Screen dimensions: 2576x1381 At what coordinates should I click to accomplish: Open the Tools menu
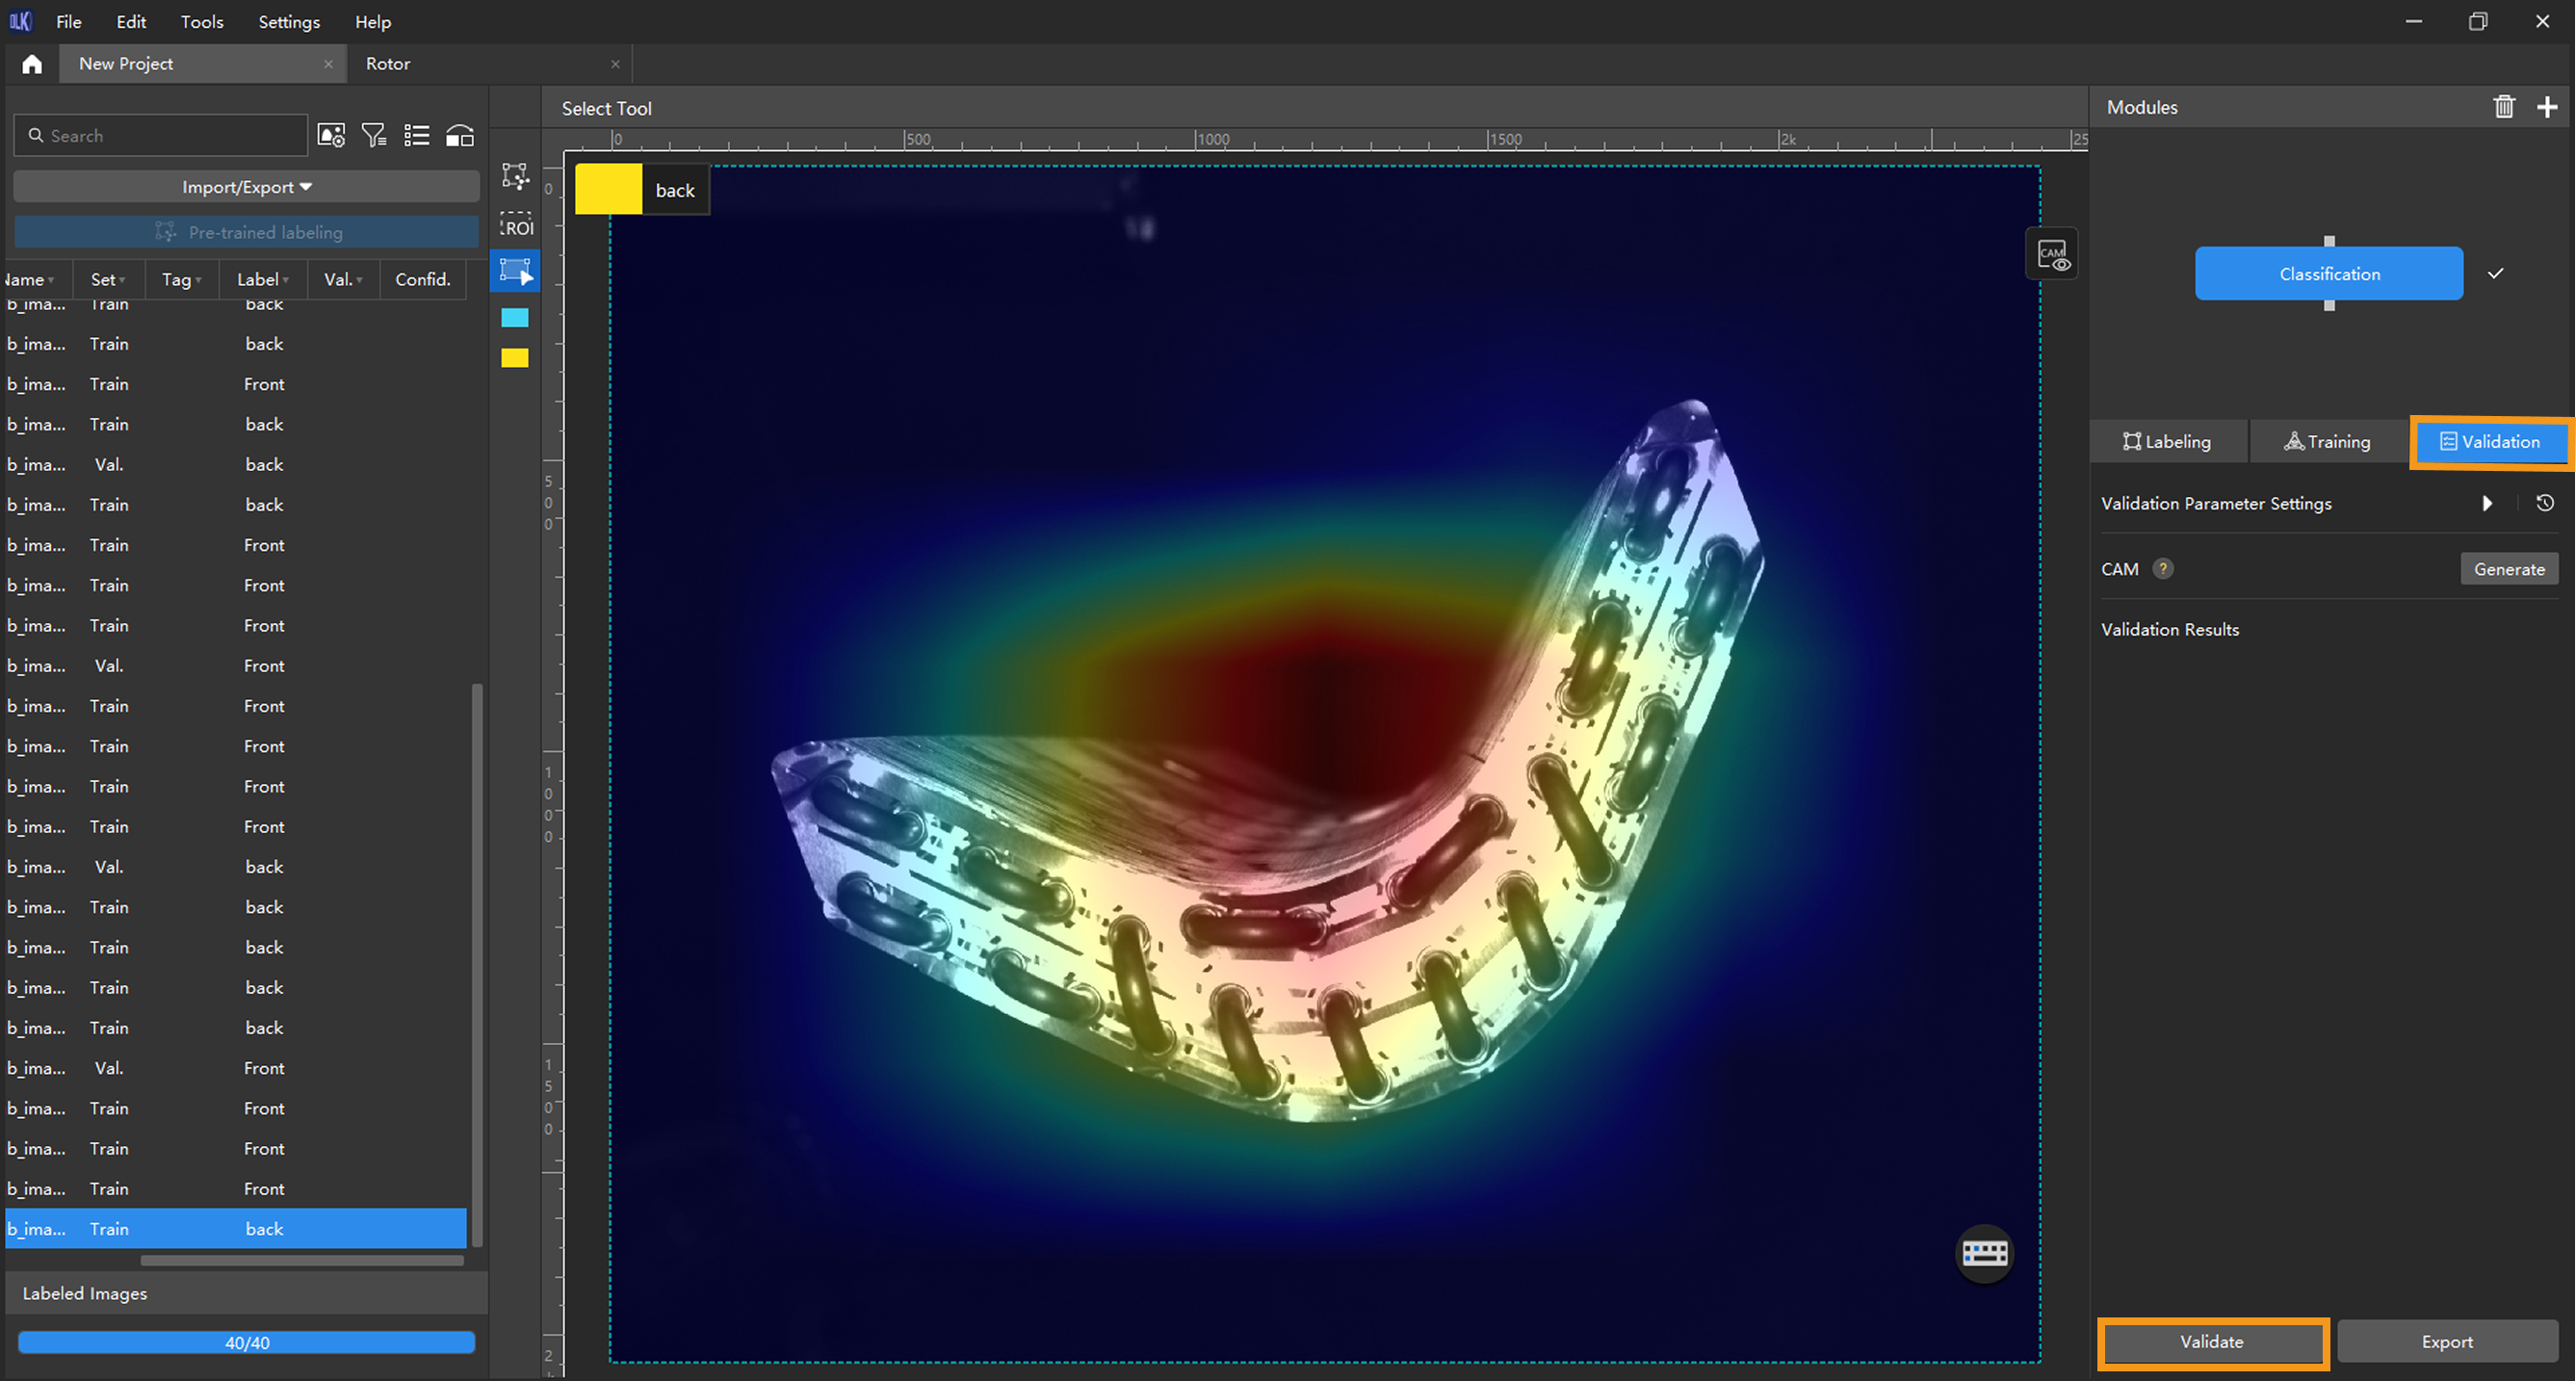[x=201, y=22]
